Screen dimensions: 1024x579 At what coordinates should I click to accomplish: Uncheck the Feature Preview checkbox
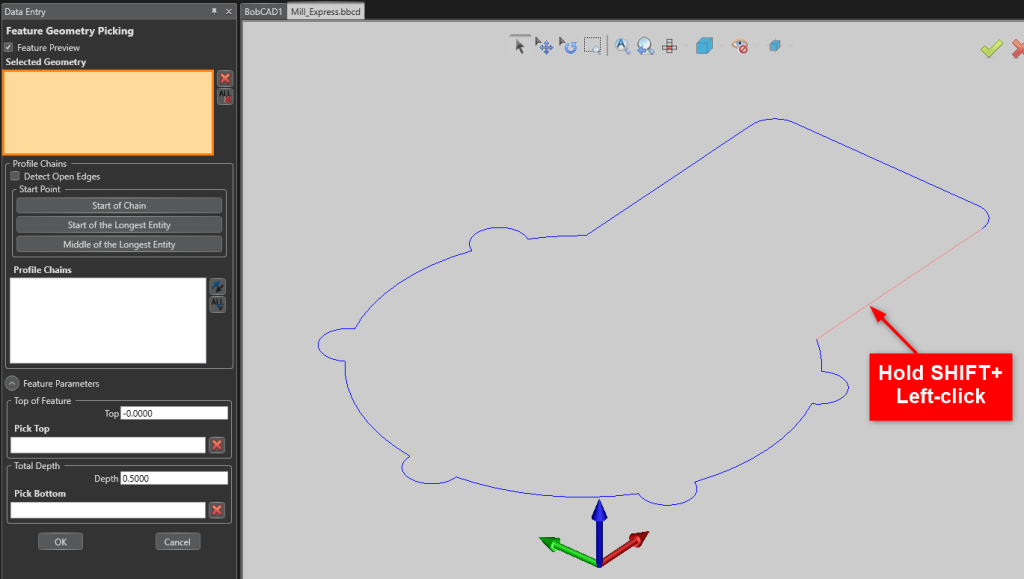[x=10, y=47]
